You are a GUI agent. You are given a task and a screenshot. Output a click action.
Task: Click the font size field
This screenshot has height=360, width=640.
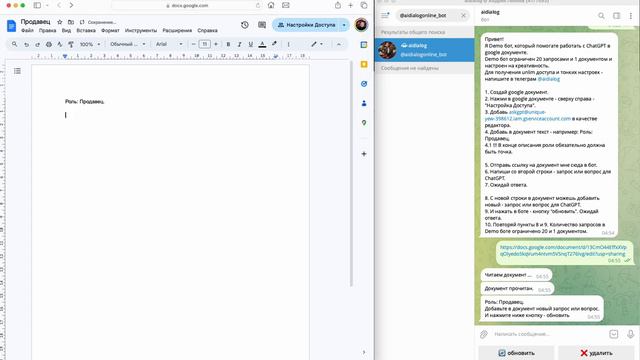(x=204, y=44)
